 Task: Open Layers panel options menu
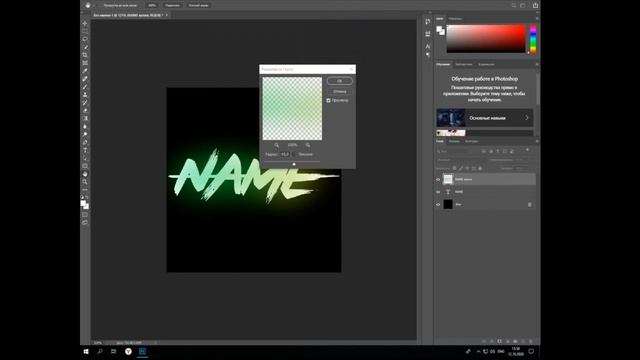(x=537, y=141)
